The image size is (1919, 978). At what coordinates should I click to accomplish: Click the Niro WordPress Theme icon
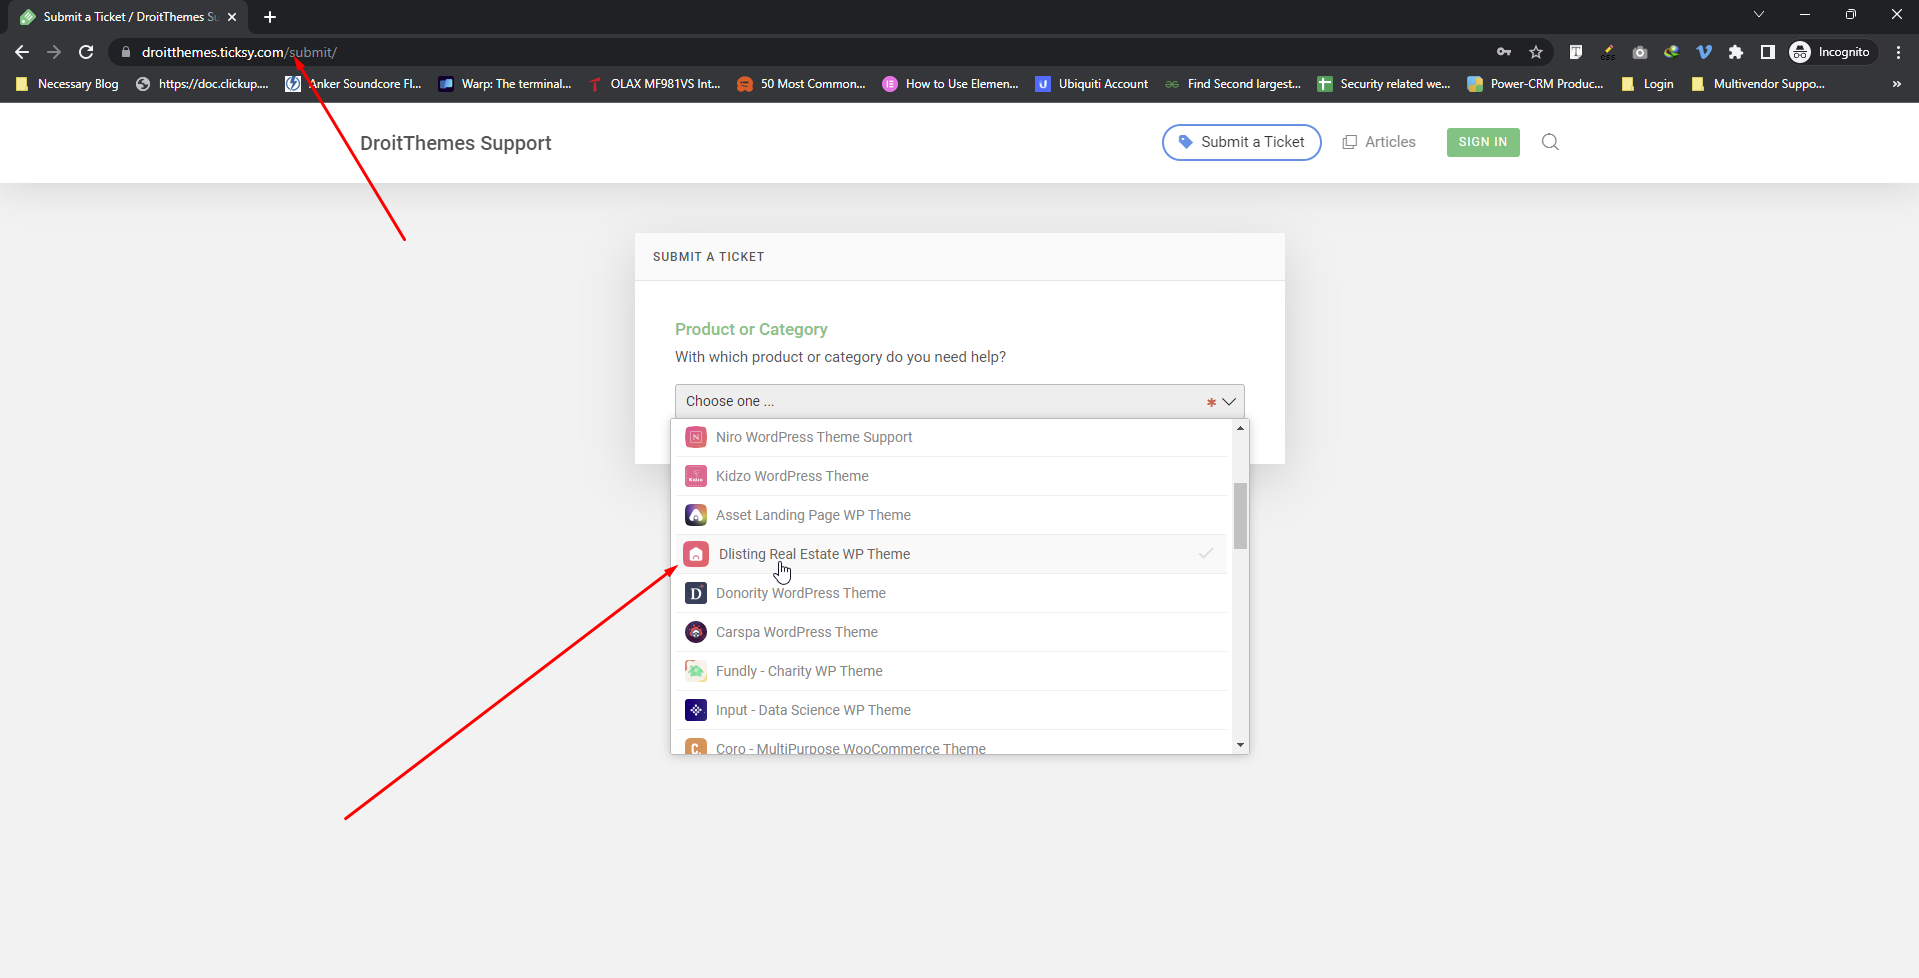[x=696, y=437]
